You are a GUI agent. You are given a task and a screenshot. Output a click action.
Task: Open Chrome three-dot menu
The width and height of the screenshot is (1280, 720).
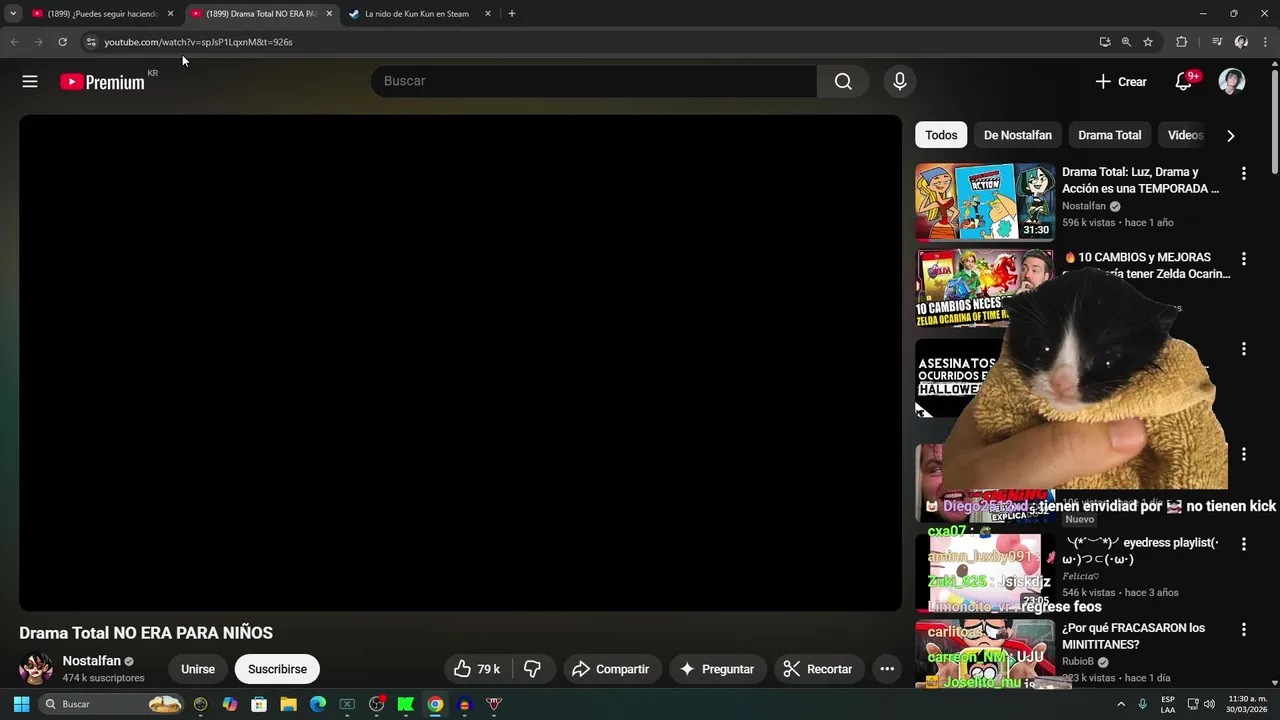coord(1266,42)
